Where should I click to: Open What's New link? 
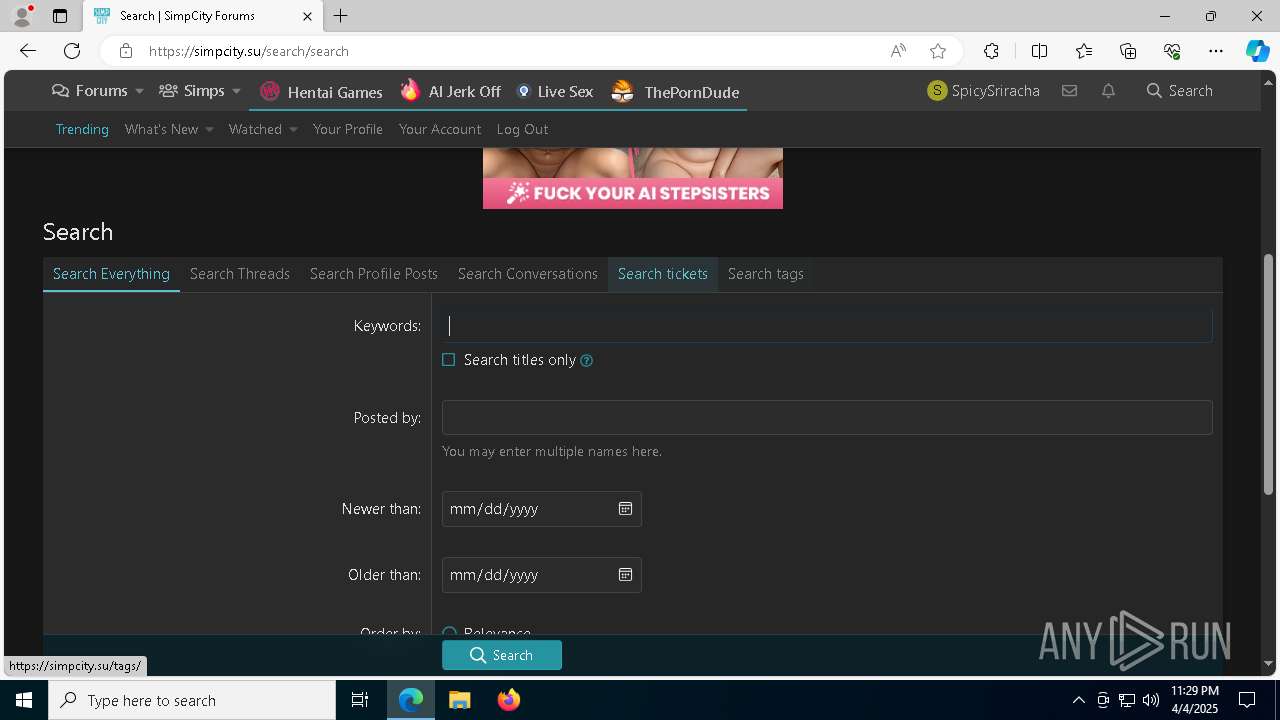pos(162,129)
